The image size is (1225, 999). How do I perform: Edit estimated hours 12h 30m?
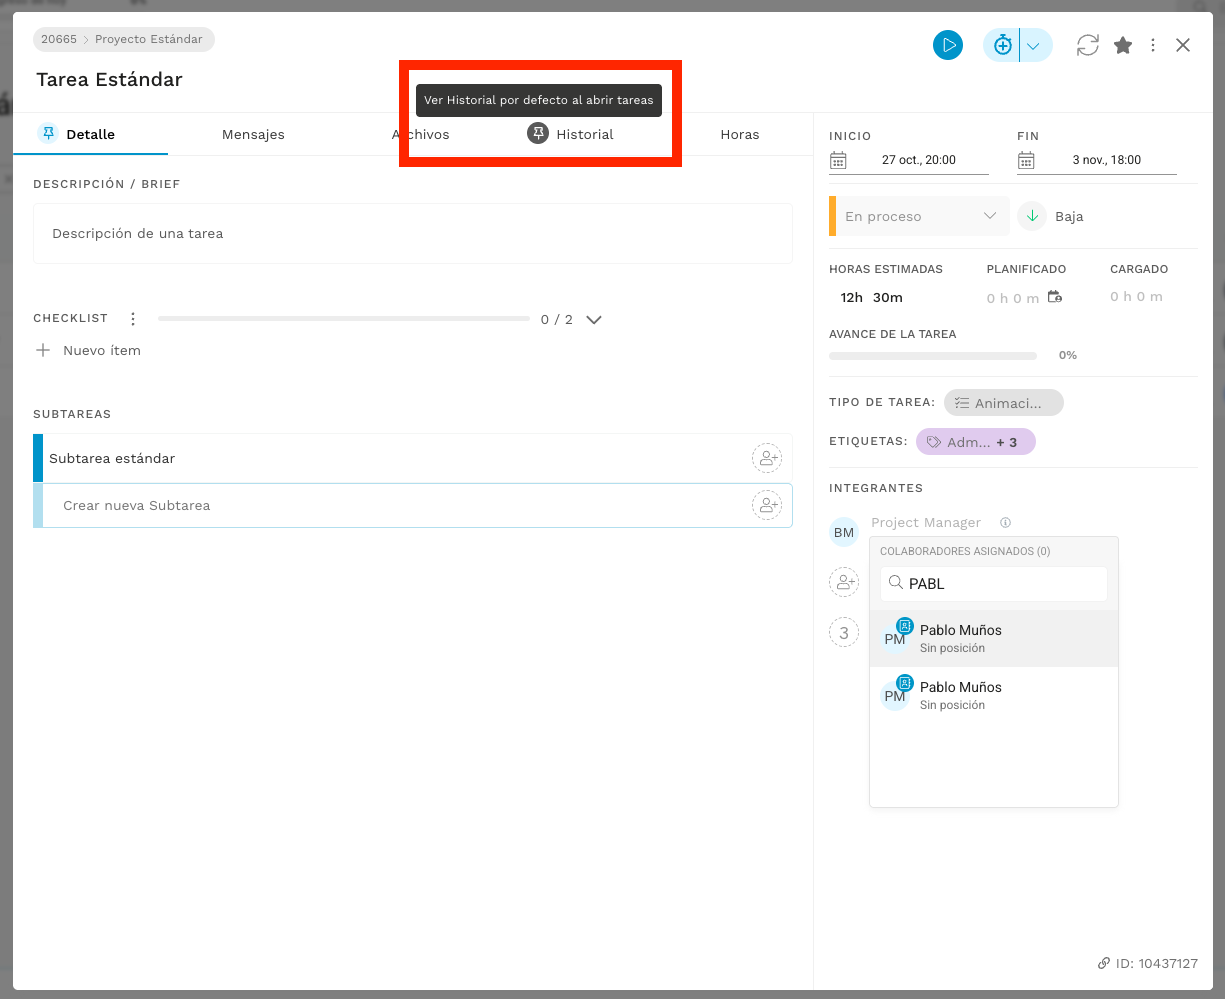(871, 297)
